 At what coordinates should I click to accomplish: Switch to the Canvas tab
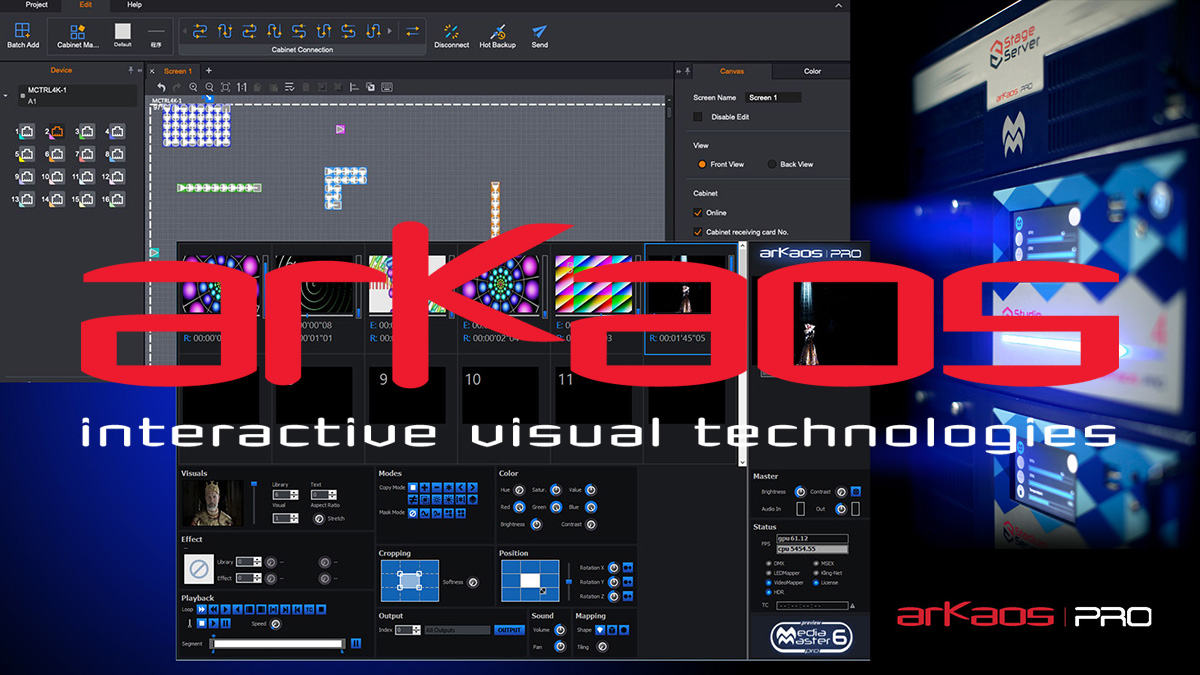tap(732, 71)
